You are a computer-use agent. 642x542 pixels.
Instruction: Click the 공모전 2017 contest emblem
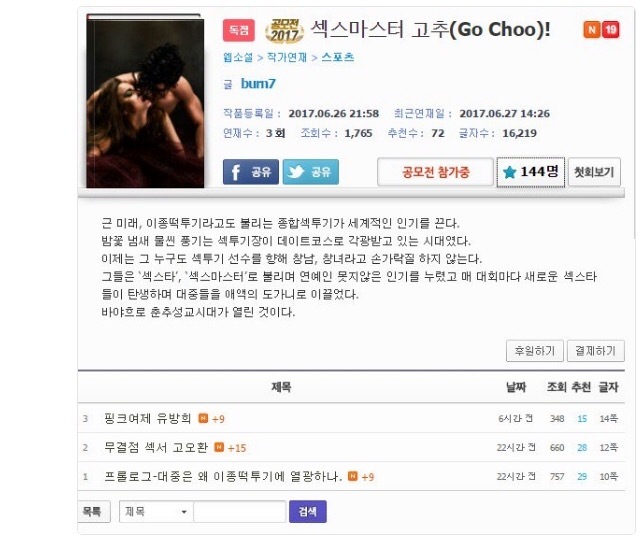click(285, 31)
